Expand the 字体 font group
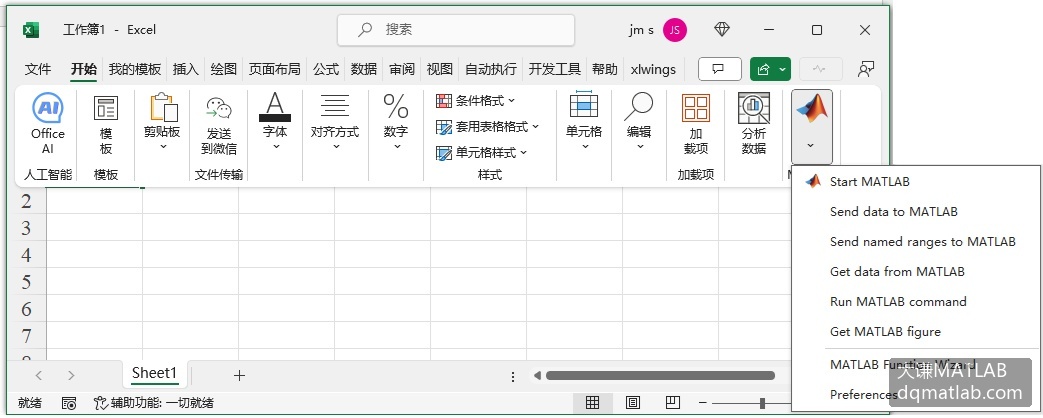Viewport: 1043px width, 418px height. 275,123
